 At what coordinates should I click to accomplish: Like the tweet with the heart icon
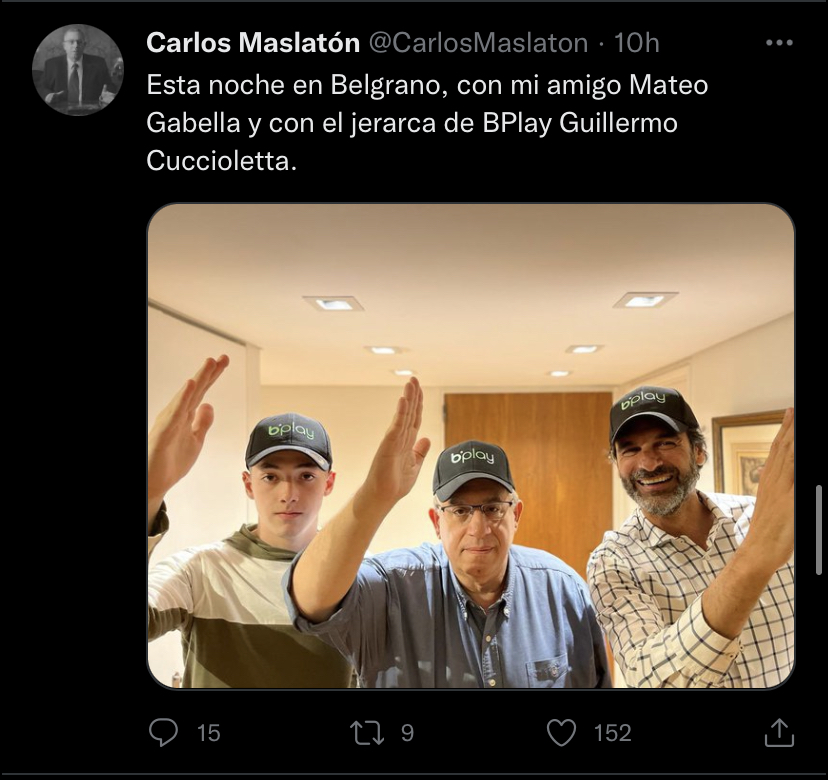click(562, 733)
